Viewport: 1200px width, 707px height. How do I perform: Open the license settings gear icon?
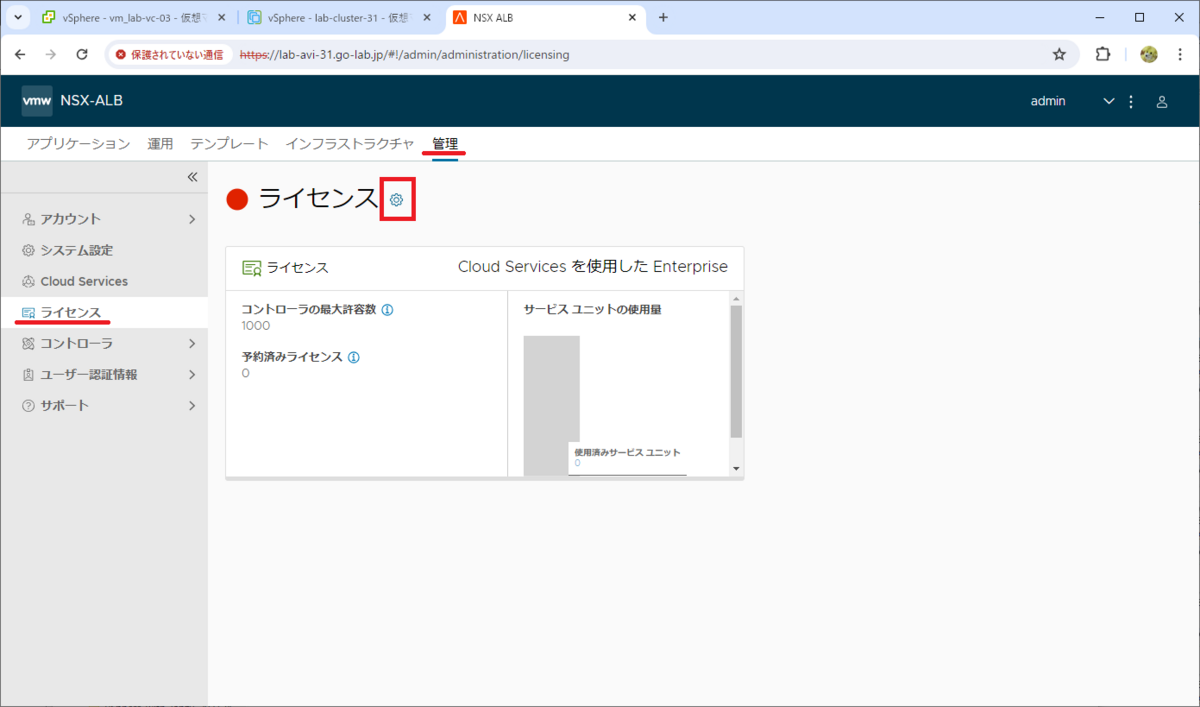coord(396,200)
